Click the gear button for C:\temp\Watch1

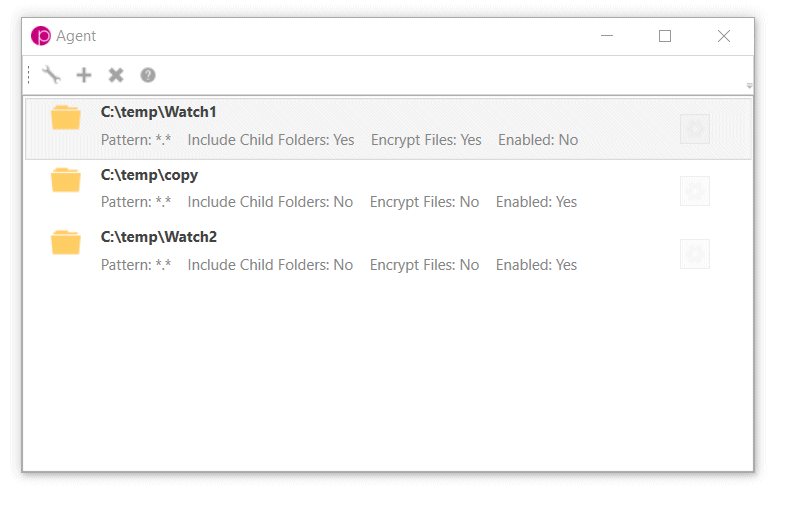pyautogui.click(x=694, y=129)
